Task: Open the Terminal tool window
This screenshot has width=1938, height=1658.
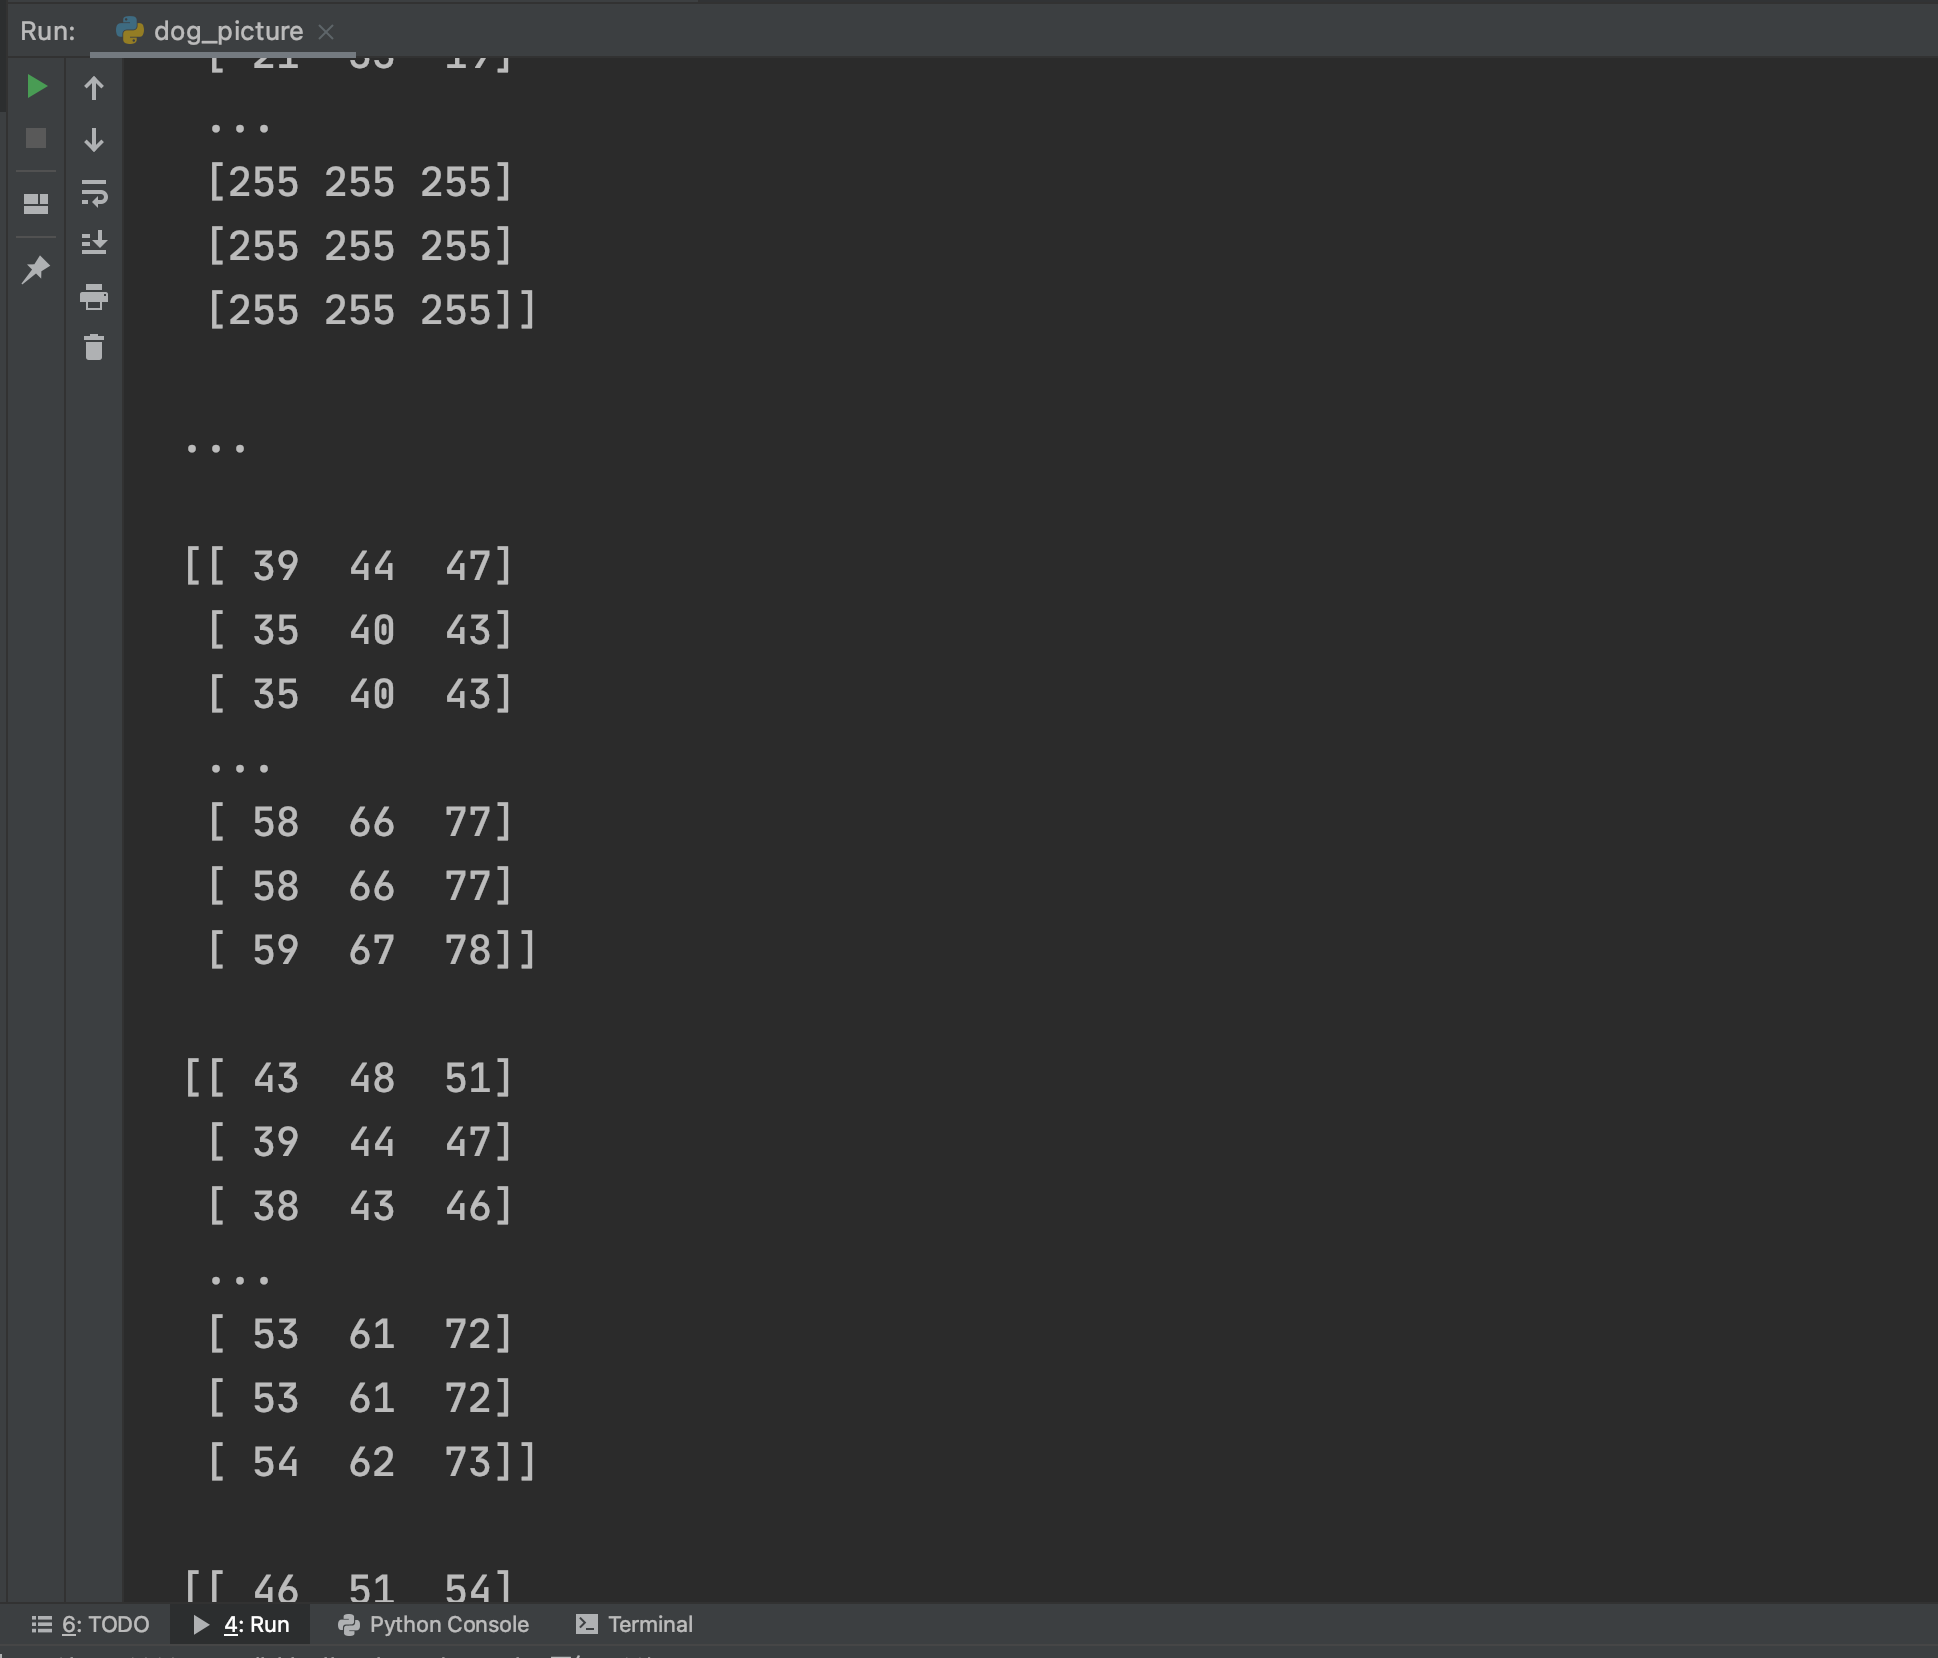Action: (x=634, y=1624)
